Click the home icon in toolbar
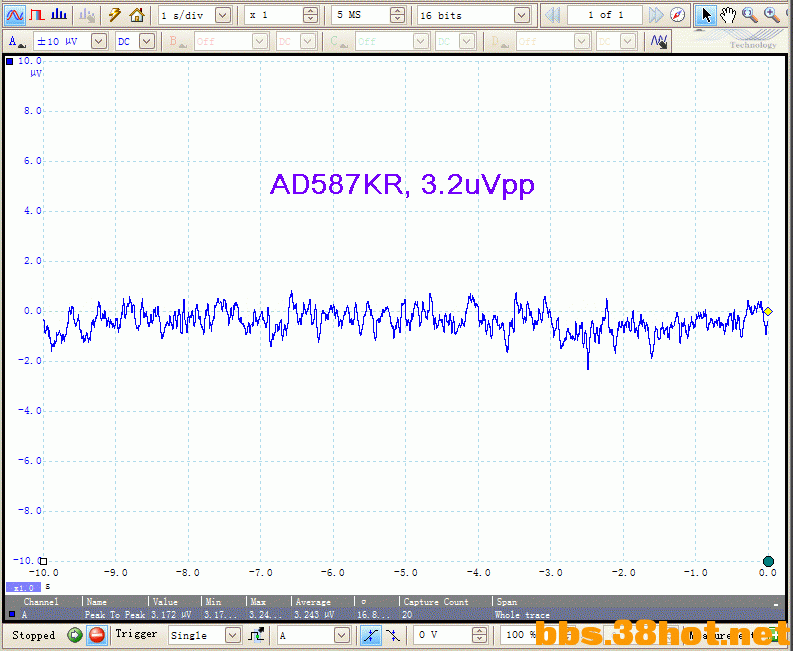Viewport: 793px width, 651px height. click(x=137, y=15)
